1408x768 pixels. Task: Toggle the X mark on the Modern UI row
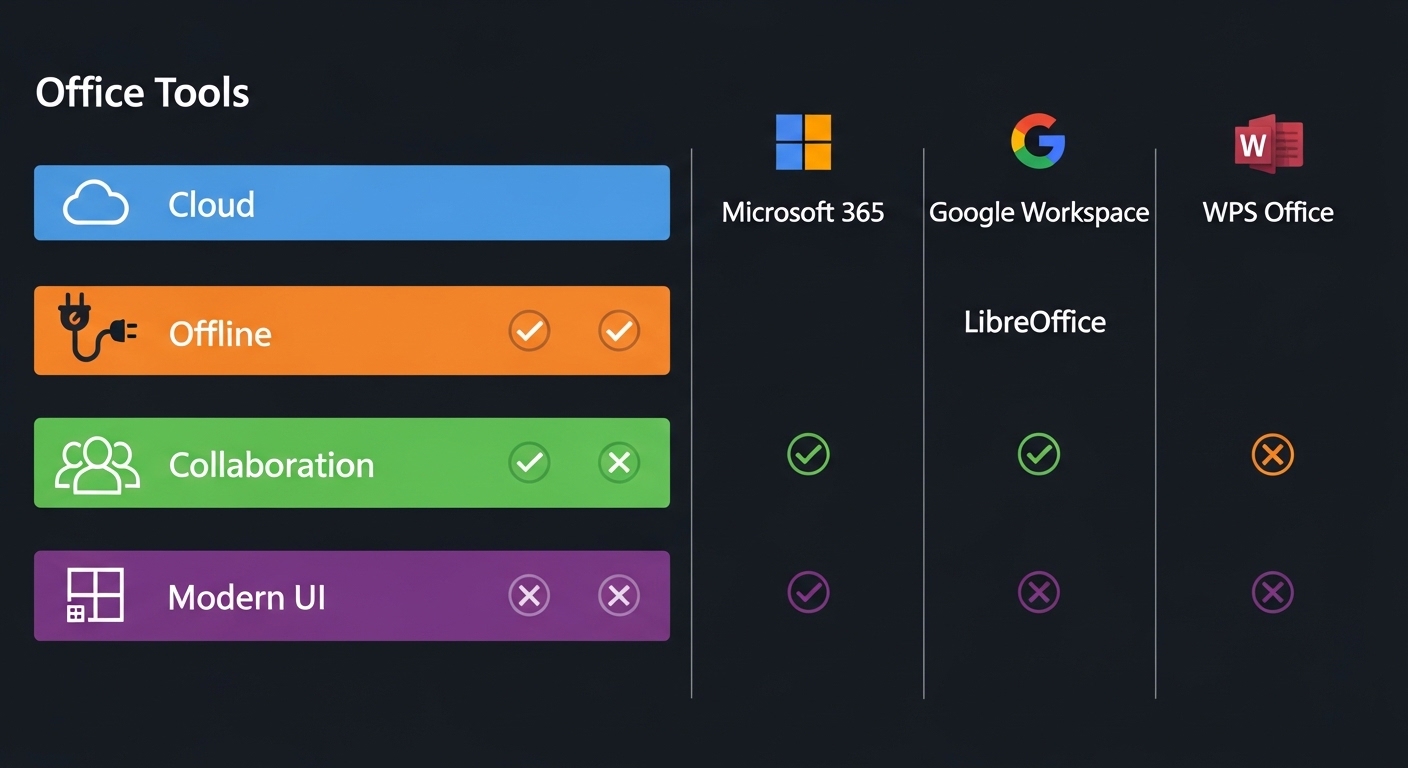click(530, 595)
